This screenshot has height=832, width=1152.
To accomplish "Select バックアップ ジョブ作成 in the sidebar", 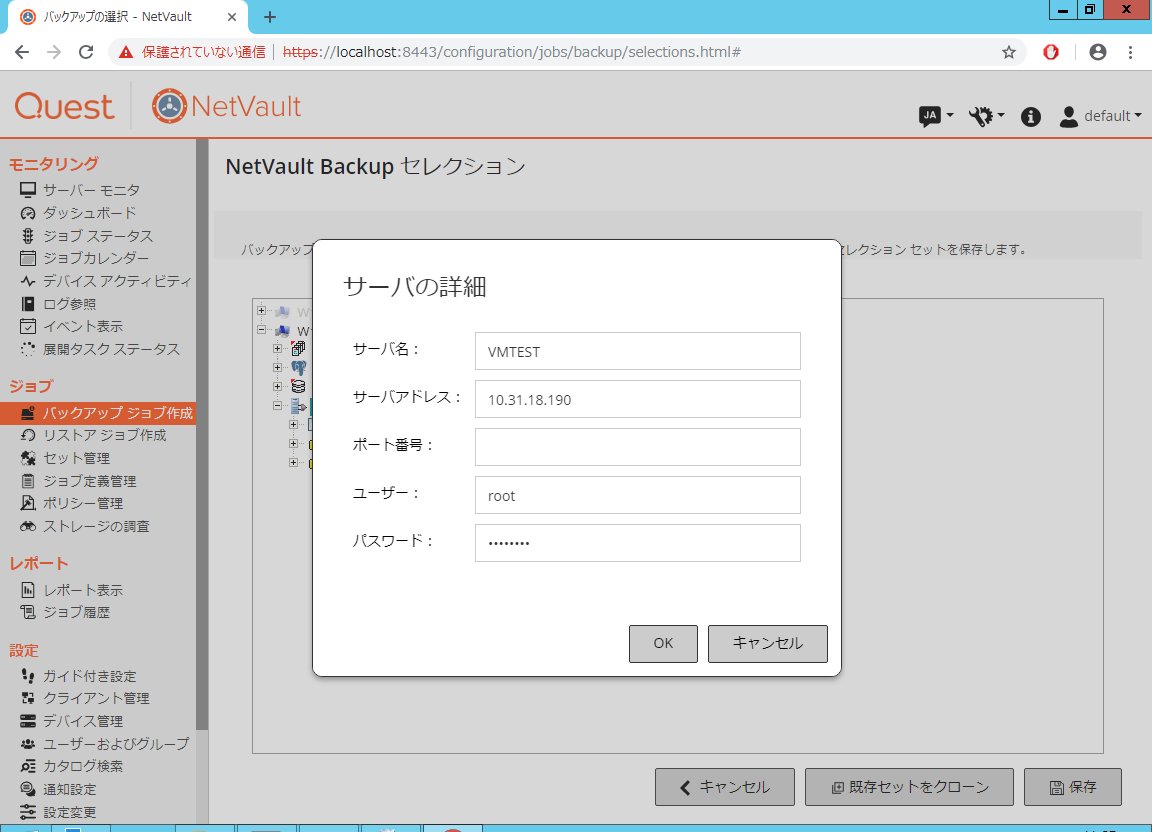I will click(98, 413).
